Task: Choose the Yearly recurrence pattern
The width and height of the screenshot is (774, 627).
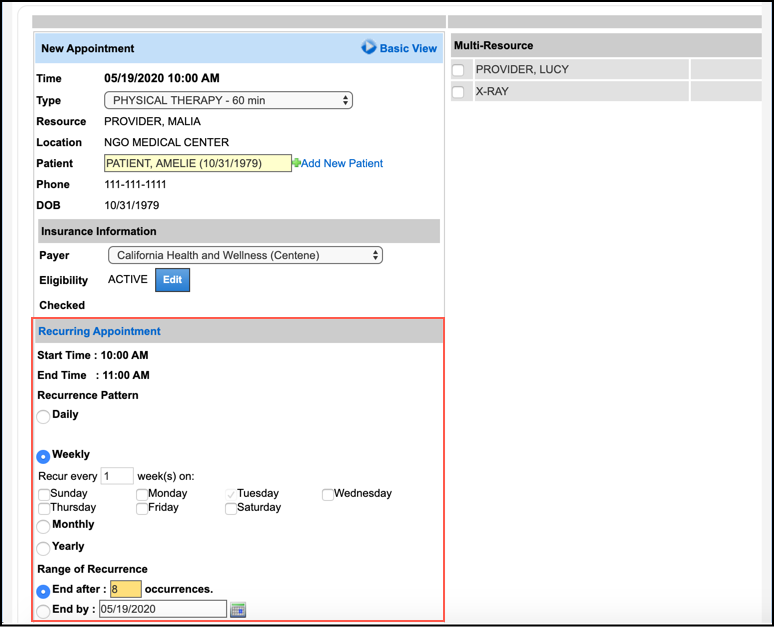Action: coord(43,548)
